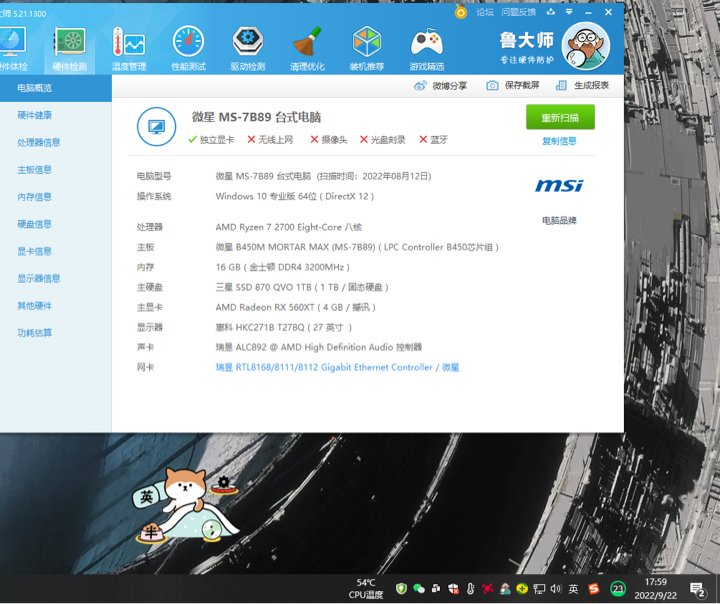720x604 pixels.
Task: Open the Windows Security shield tray icon
Action: pos(453,588)
